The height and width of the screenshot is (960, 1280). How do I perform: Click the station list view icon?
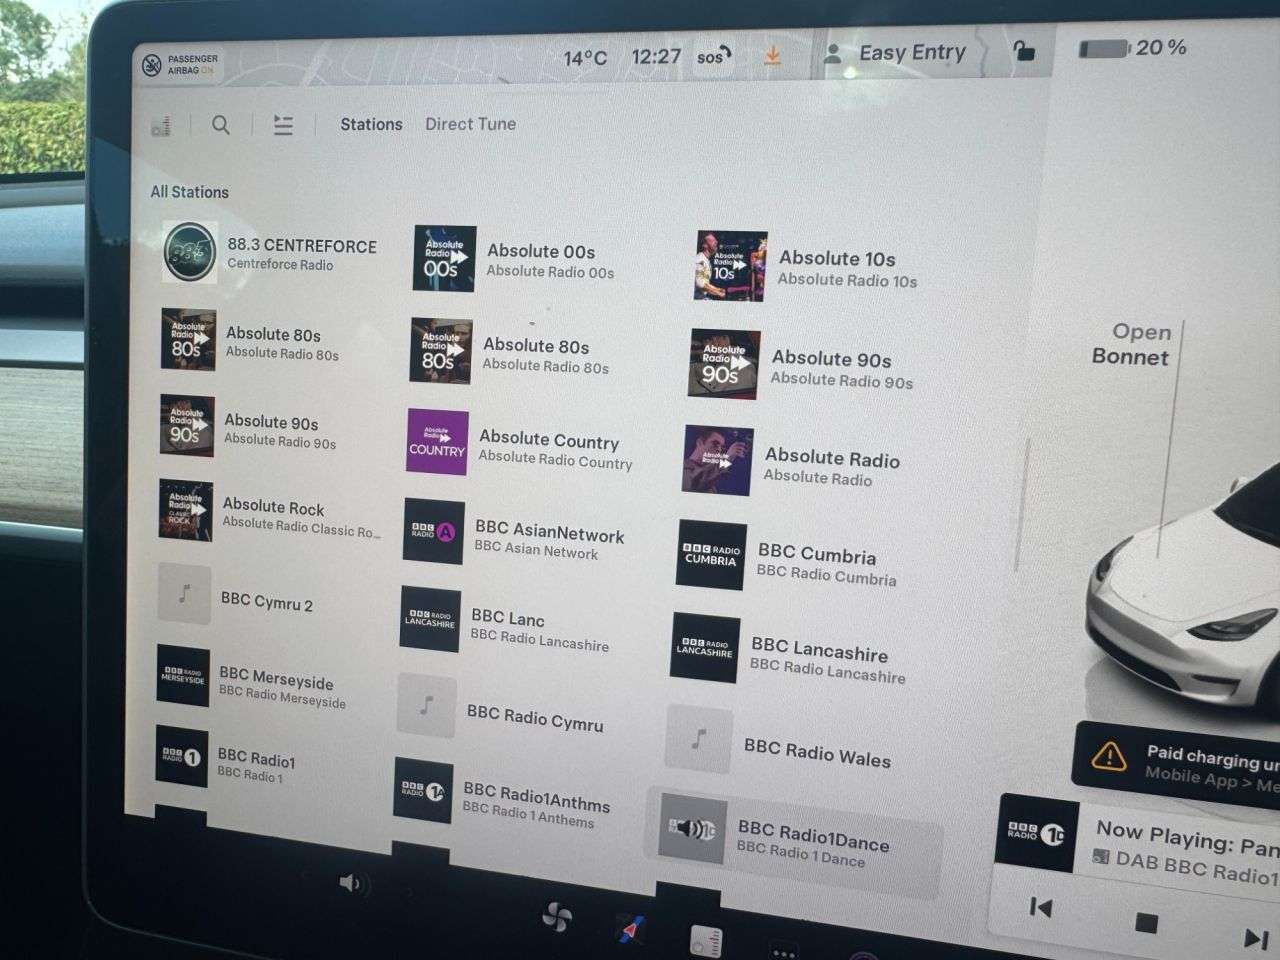[x=283, y=126]
